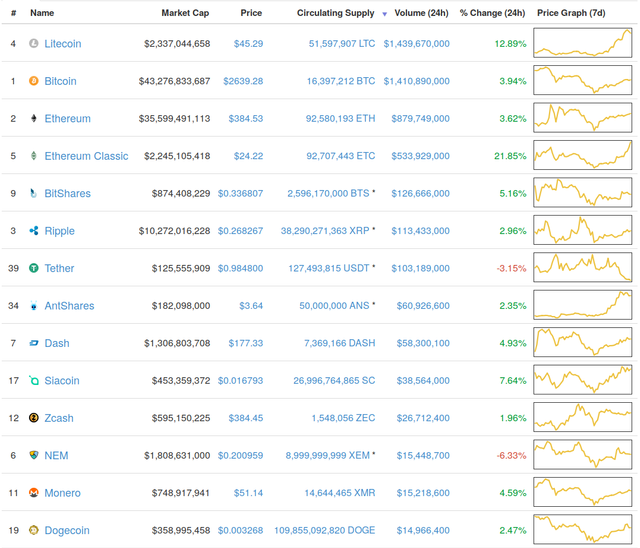Viewport: 640px width, 548px height.
Task: Sort table by Price column header
Action: 251,13
